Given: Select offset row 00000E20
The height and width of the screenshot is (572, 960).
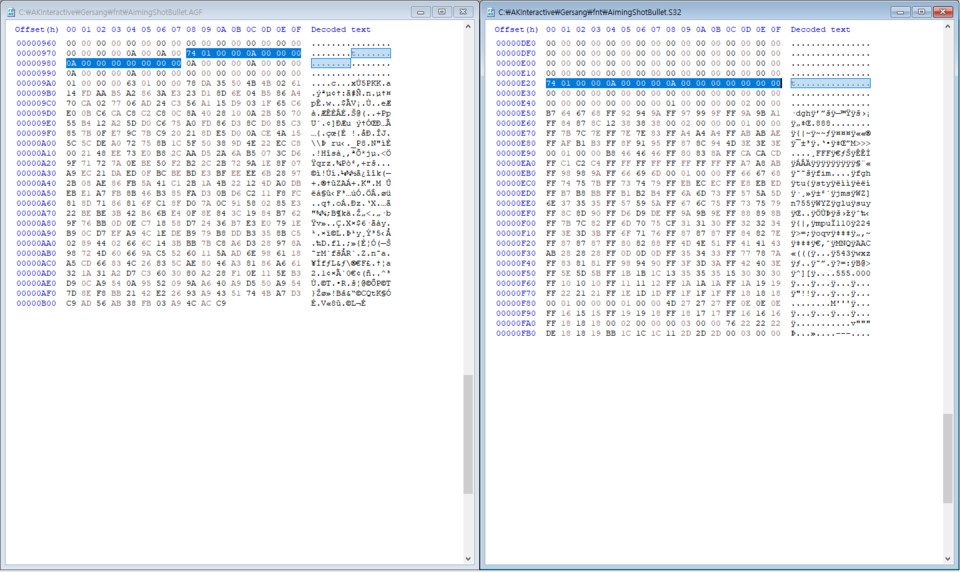Looking at the screenshot, I should tap(515, 83).
